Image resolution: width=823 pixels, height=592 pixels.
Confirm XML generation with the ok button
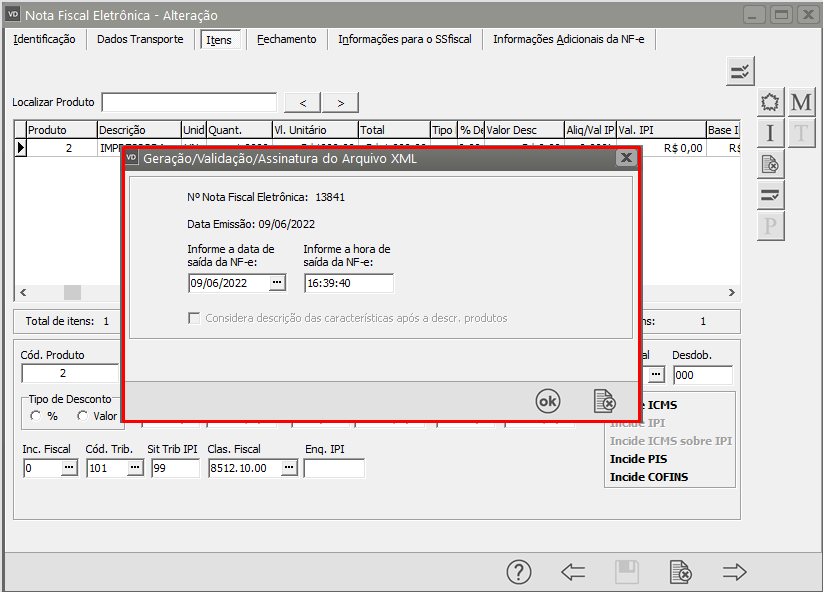tap(548, 401)
